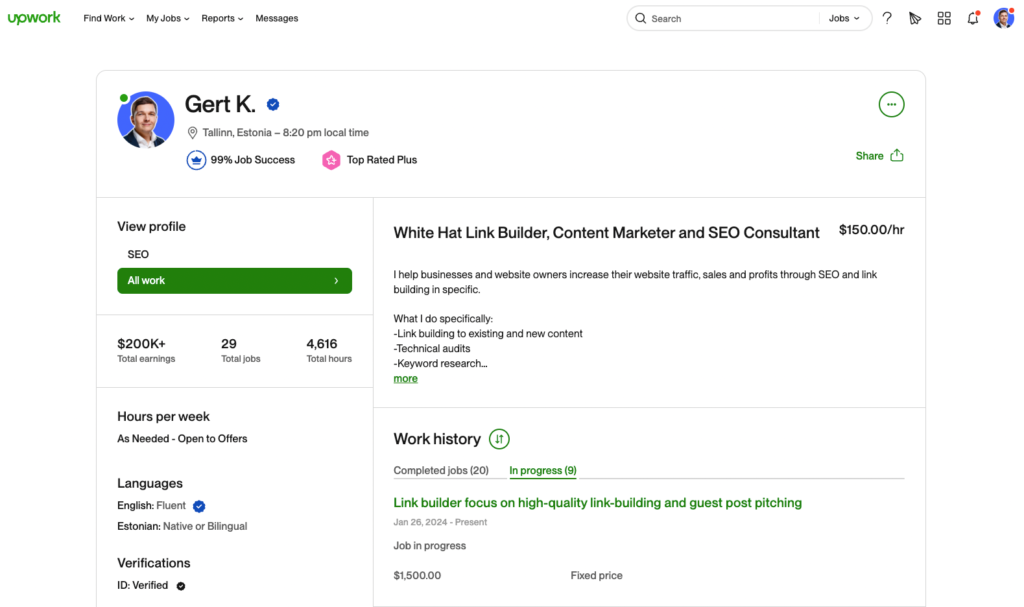Click the Tallinn, Estonia local time text

point(285,133)
